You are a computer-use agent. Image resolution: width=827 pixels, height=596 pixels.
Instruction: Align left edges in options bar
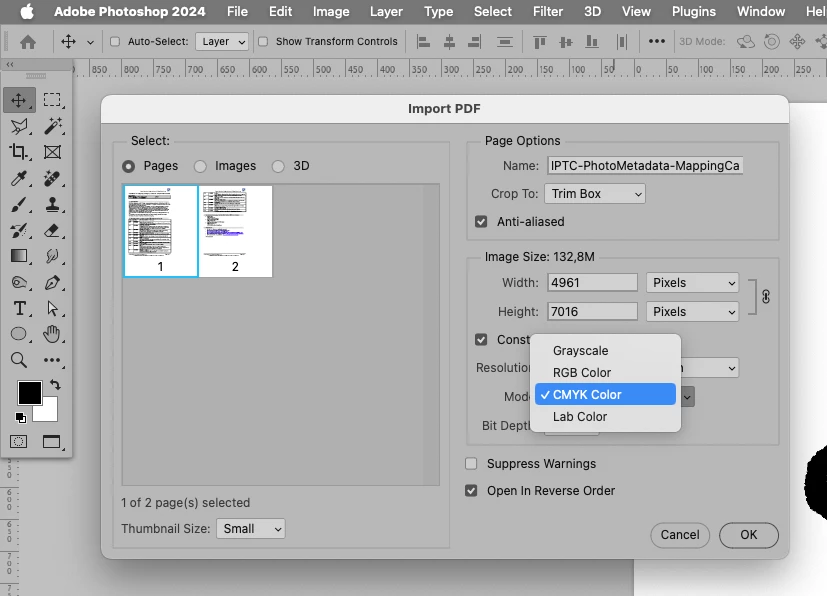click(x=423, y=41)
